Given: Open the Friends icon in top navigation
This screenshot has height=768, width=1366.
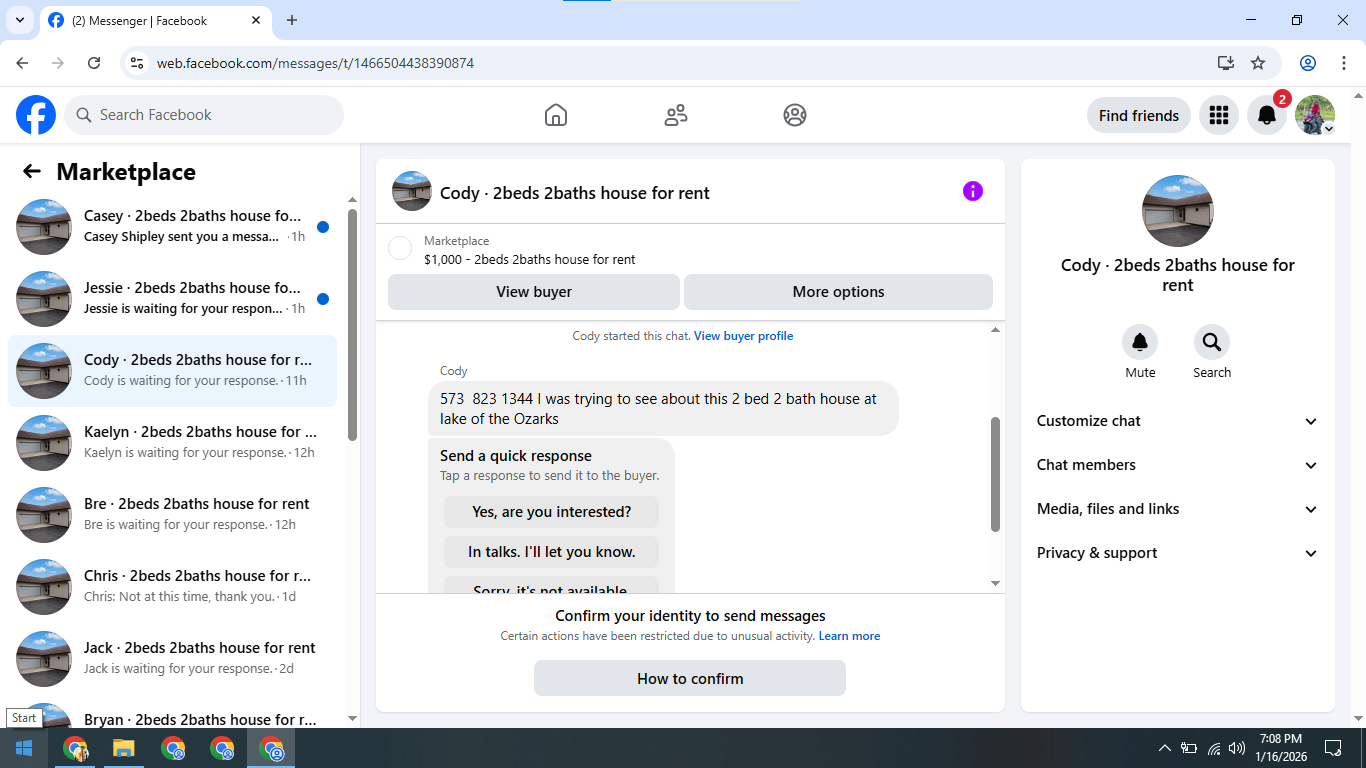Looking at the screenshot, I should point(676,115).
